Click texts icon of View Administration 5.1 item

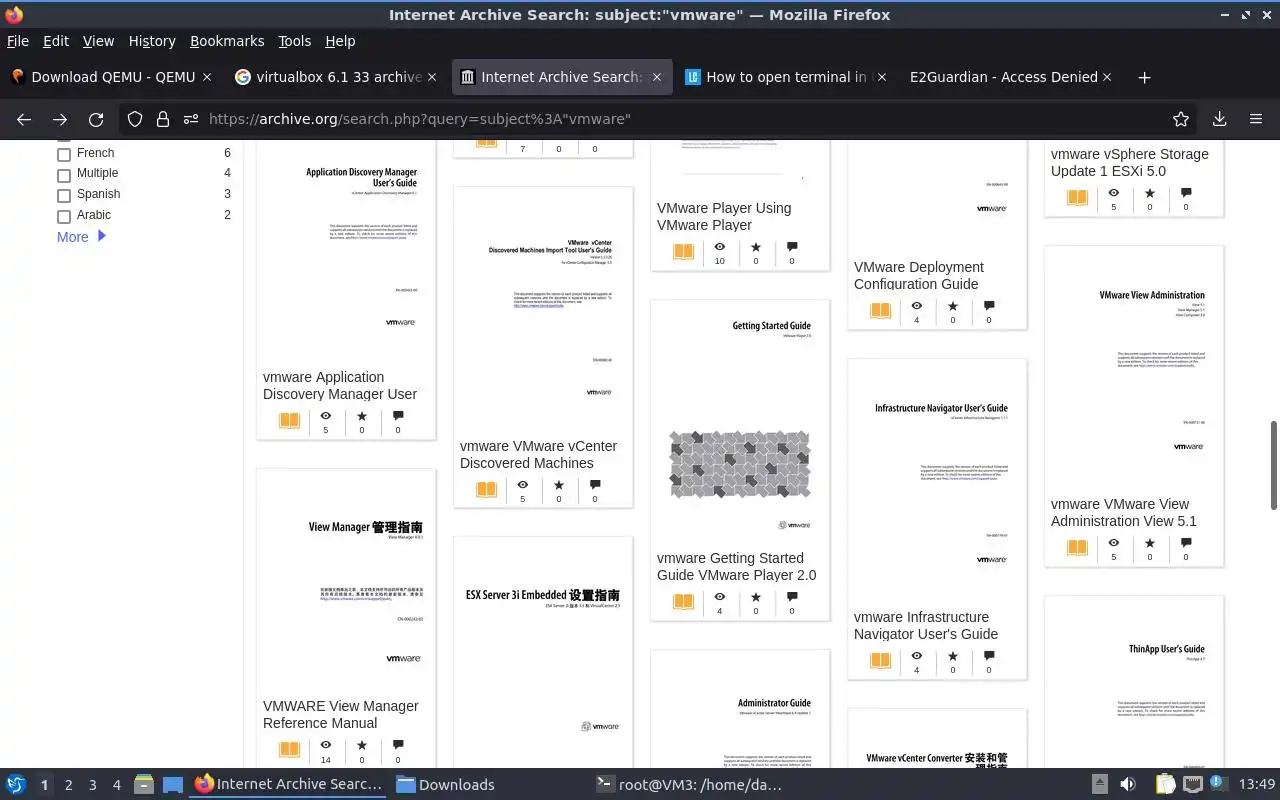1077,548
